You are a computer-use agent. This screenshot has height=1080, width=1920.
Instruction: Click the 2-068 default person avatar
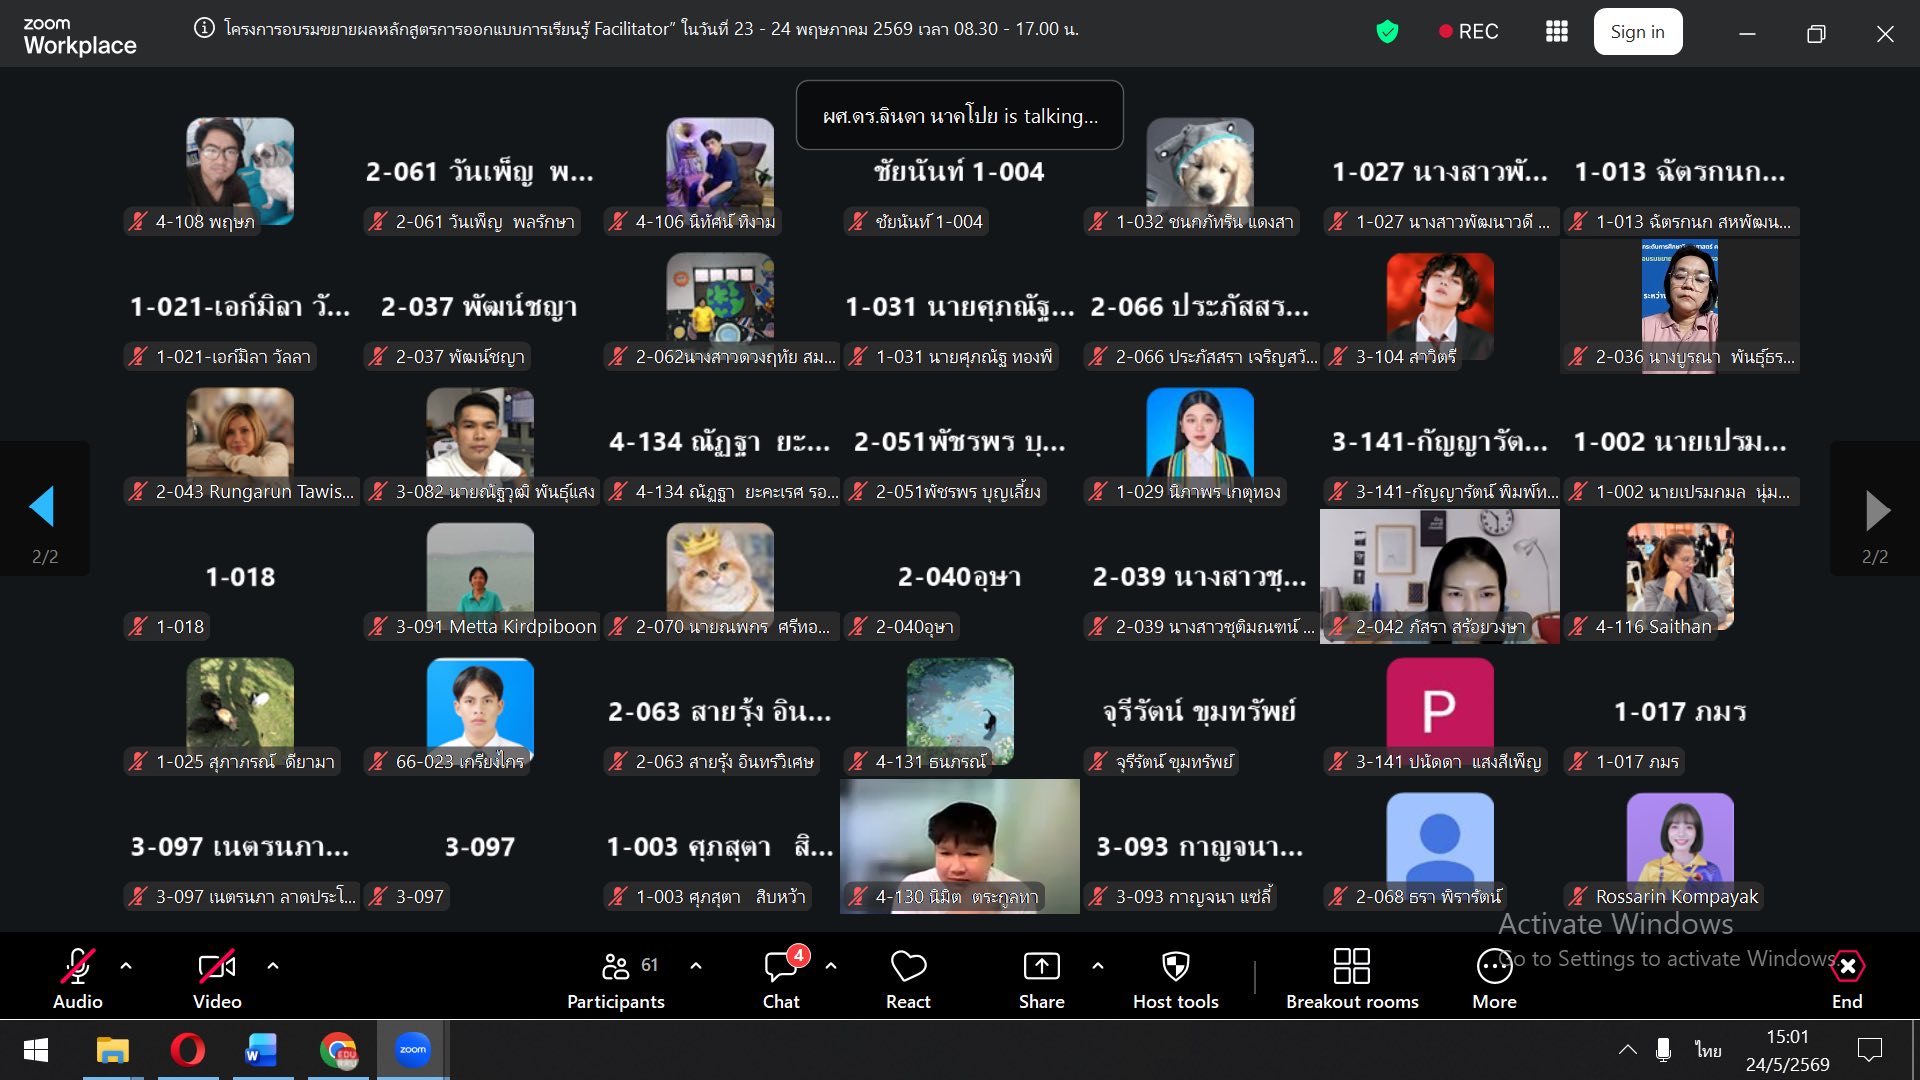[x=1440, y=846]
